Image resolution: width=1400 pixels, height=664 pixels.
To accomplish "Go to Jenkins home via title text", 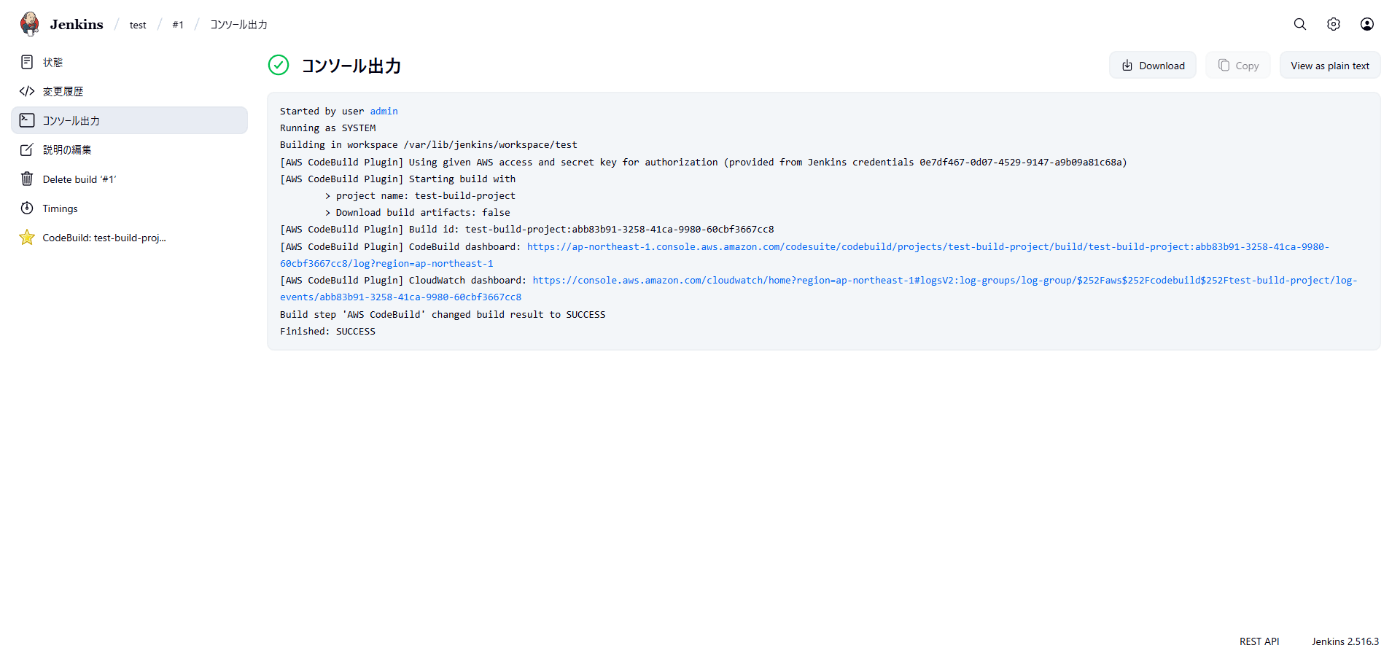I will pos(76,24).
